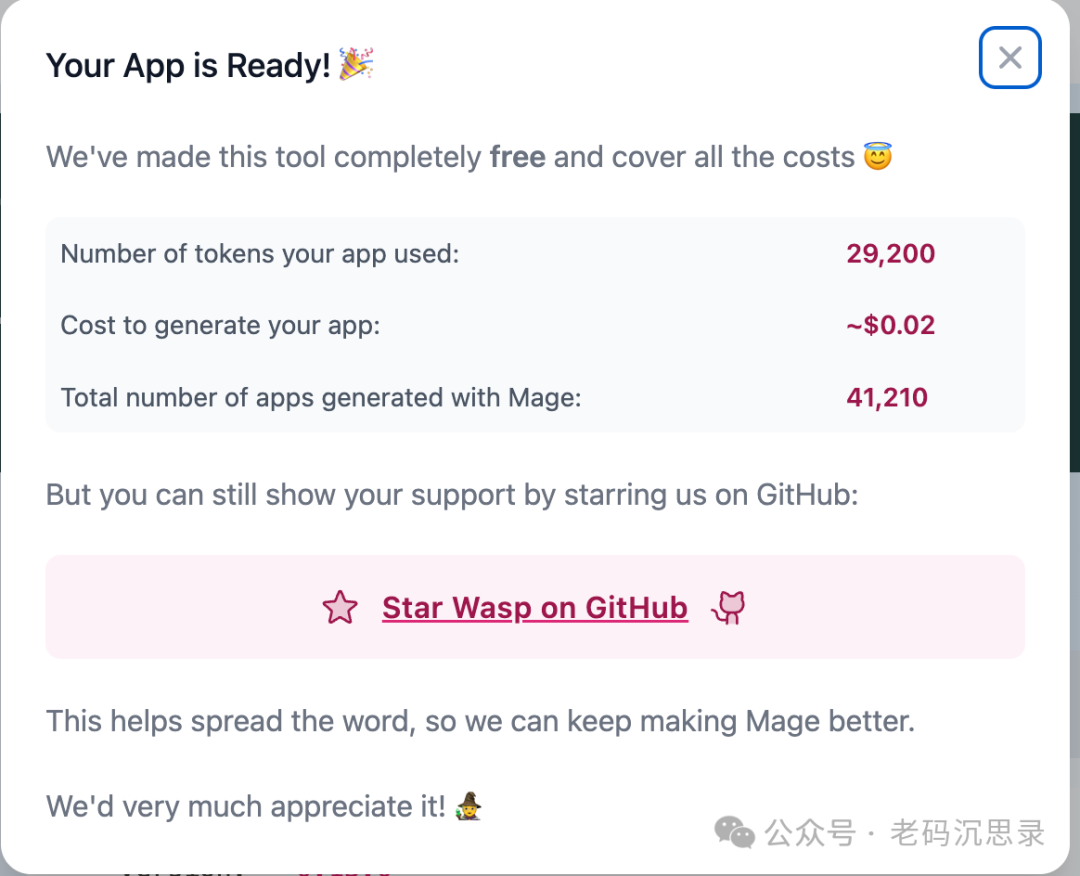Select the 29,200 token count value
Image resolution: width=1080 pixels, height=876 pixels.
coord(891,253)
